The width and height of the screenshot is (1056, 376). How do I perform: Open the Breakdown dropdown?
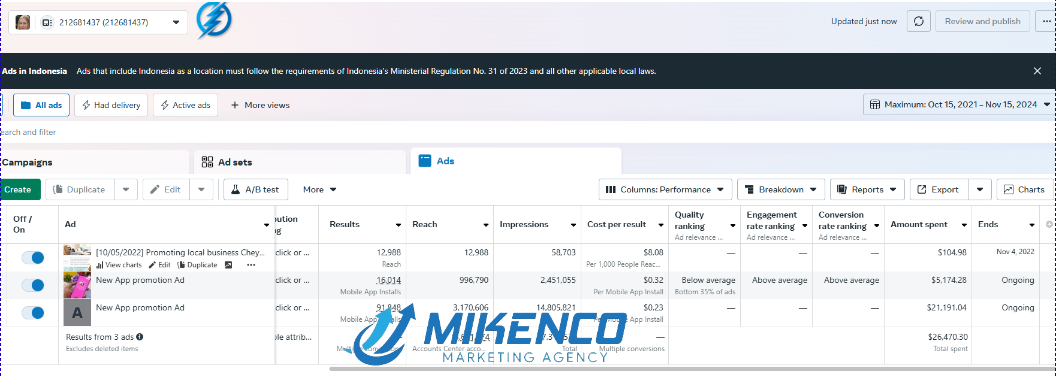(x=781, y=189)
